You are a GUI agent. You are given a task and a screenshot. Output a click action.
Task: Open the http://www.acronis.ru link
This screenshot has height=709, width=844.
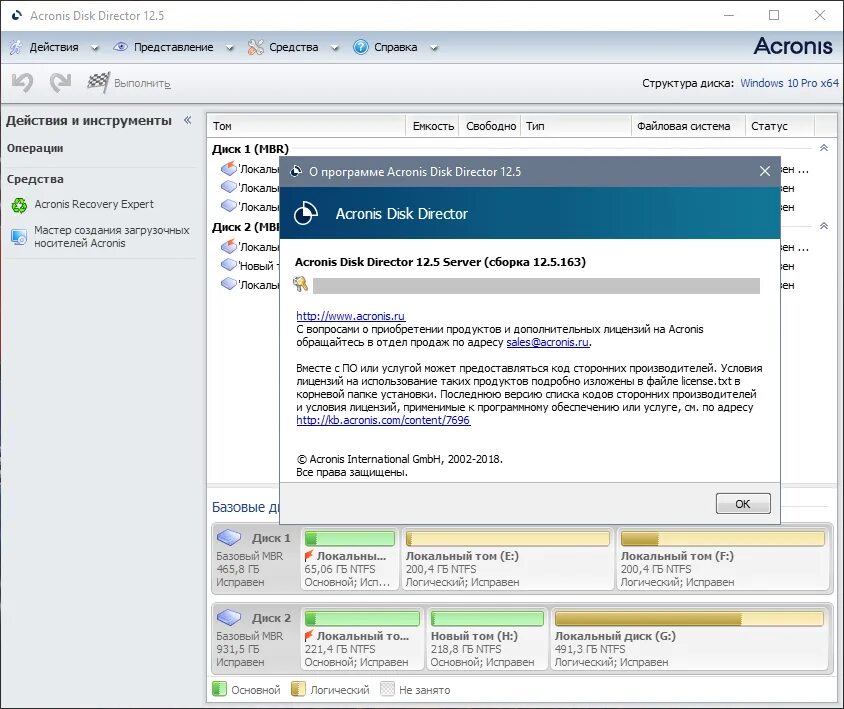(x=350, y=316)
